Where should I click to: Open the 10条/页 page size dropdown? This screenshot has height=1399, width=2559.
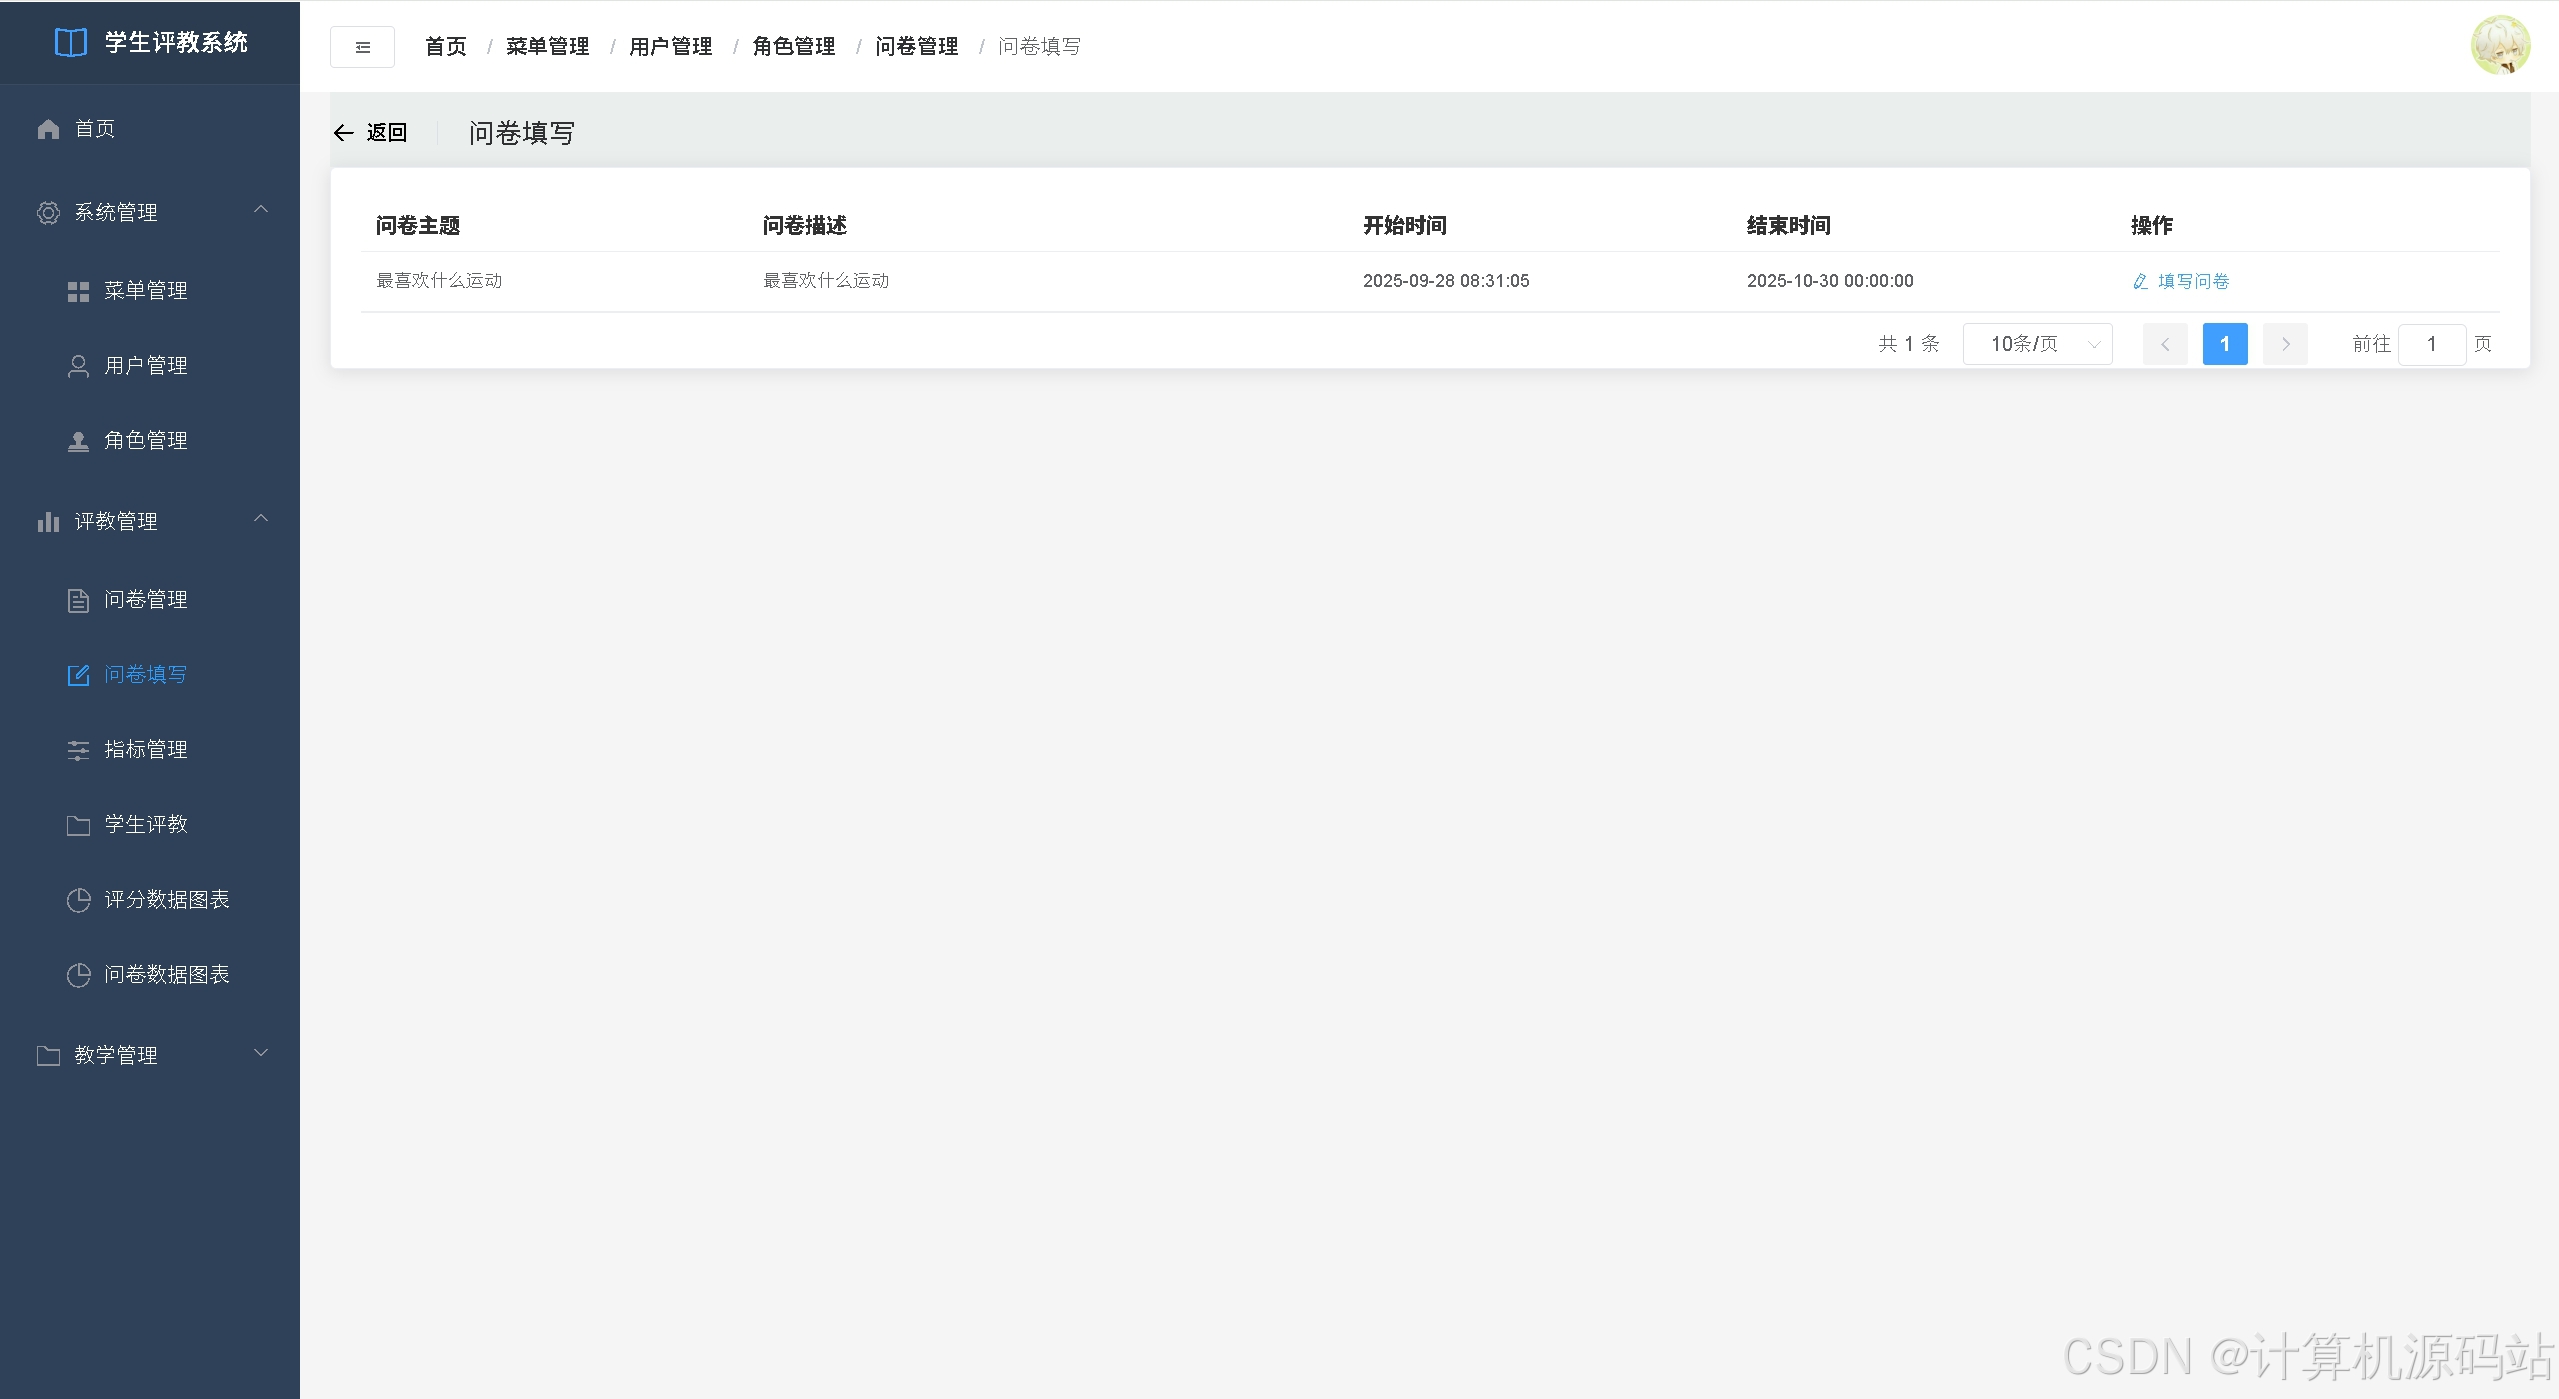pyautogui.click(x=2037, y=344)
